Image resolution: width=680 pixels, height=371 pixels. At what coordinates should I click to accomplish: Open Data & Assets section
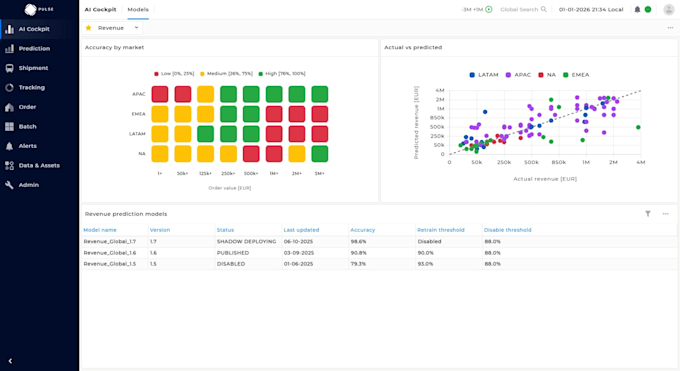pyautogui.click(x=39, y=165)
